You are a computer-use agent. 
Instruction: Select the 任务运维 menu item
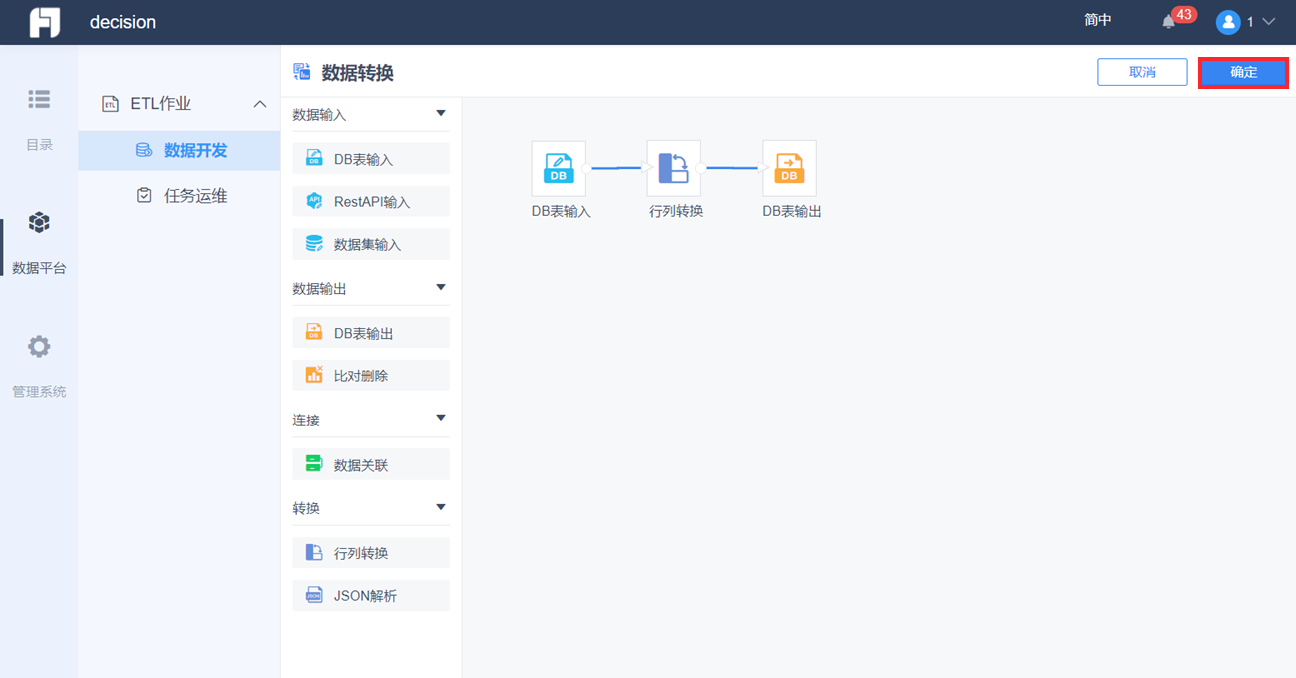tap(179, 196)
